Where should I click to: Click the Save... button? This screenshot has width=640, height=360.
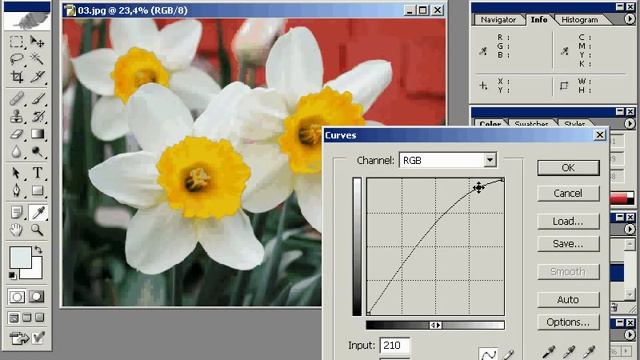coord(568,244)
